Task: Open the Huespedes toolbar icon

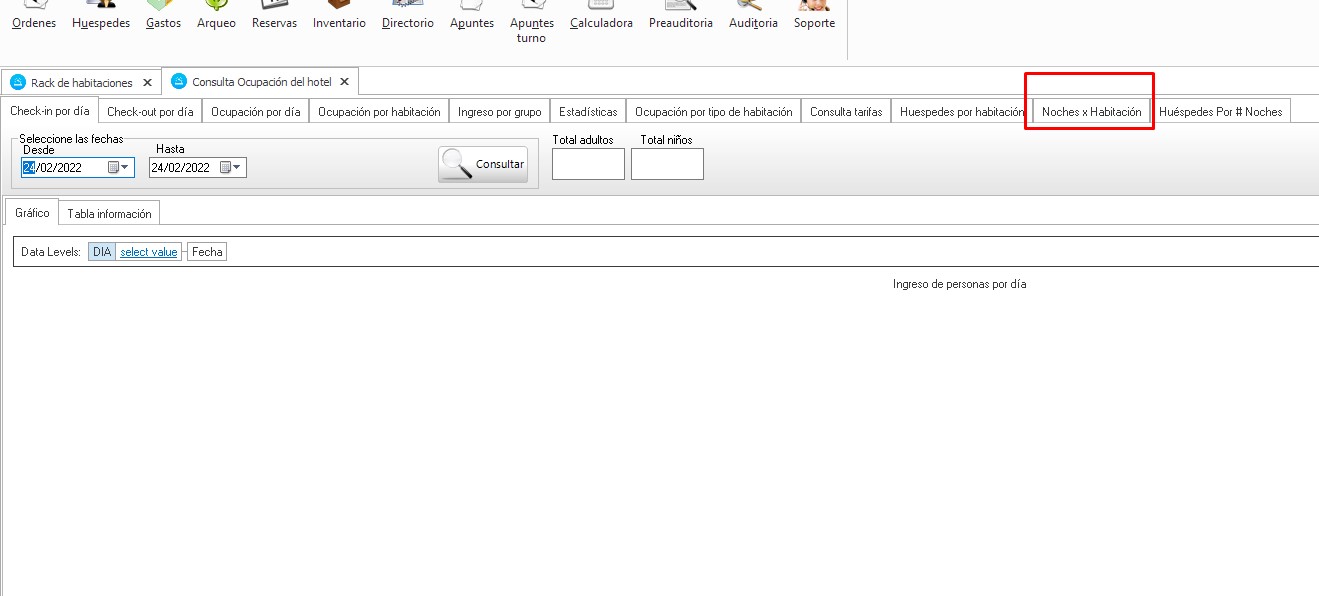Action: (x=101, y=15)
